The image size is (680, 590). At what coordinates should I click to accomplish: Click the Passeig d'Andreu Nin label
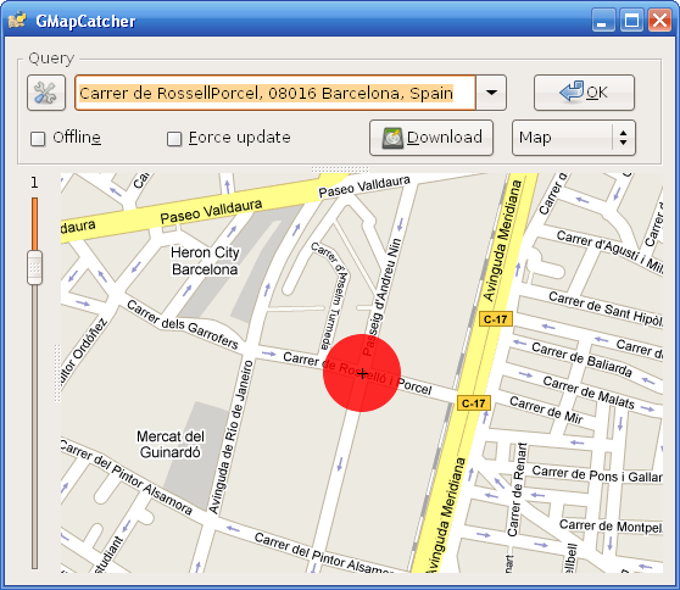382,297
